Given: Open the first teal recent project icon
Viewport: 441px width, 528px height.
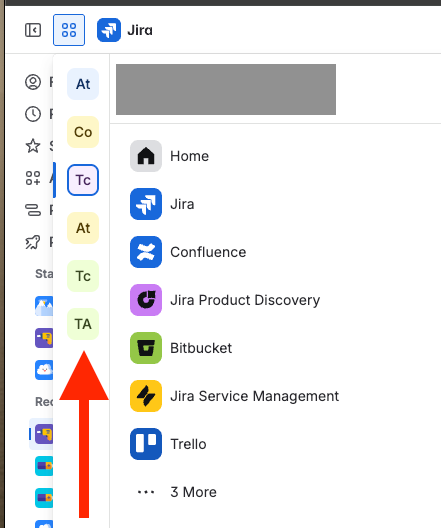Looking at the screenshot, I should tap(44, 466).
